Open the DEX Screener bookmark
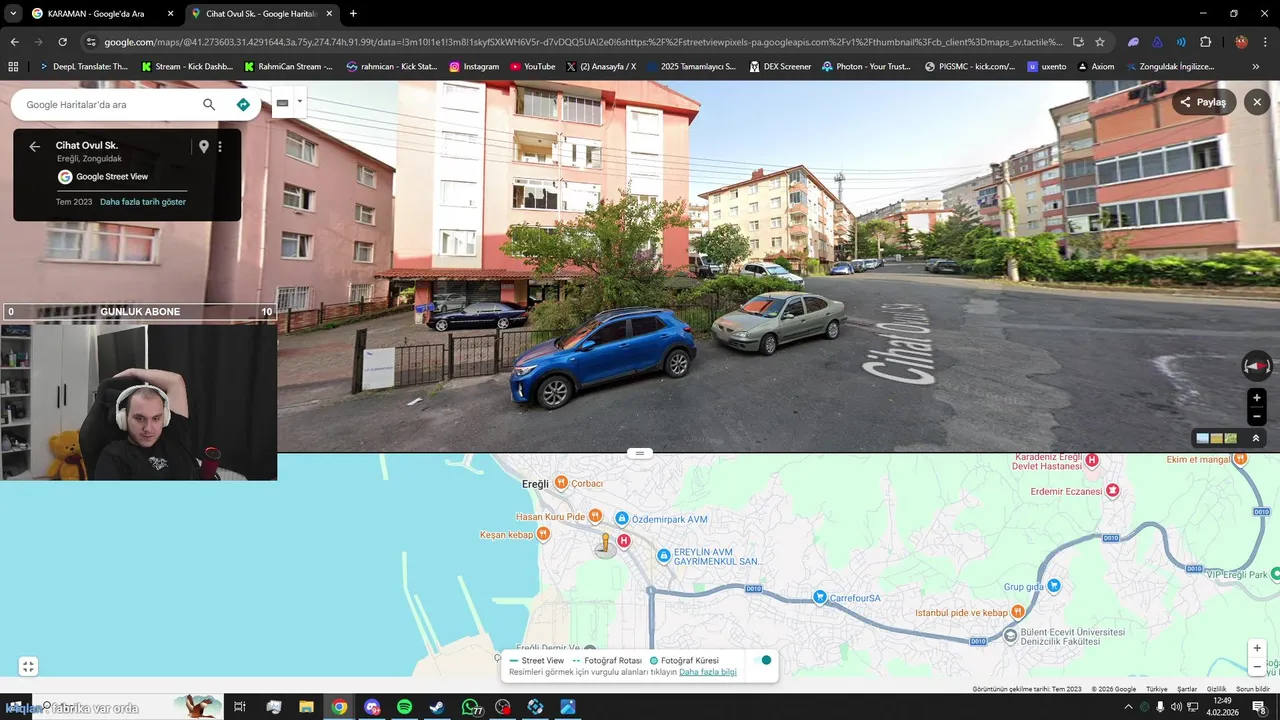 coord(780,67)
